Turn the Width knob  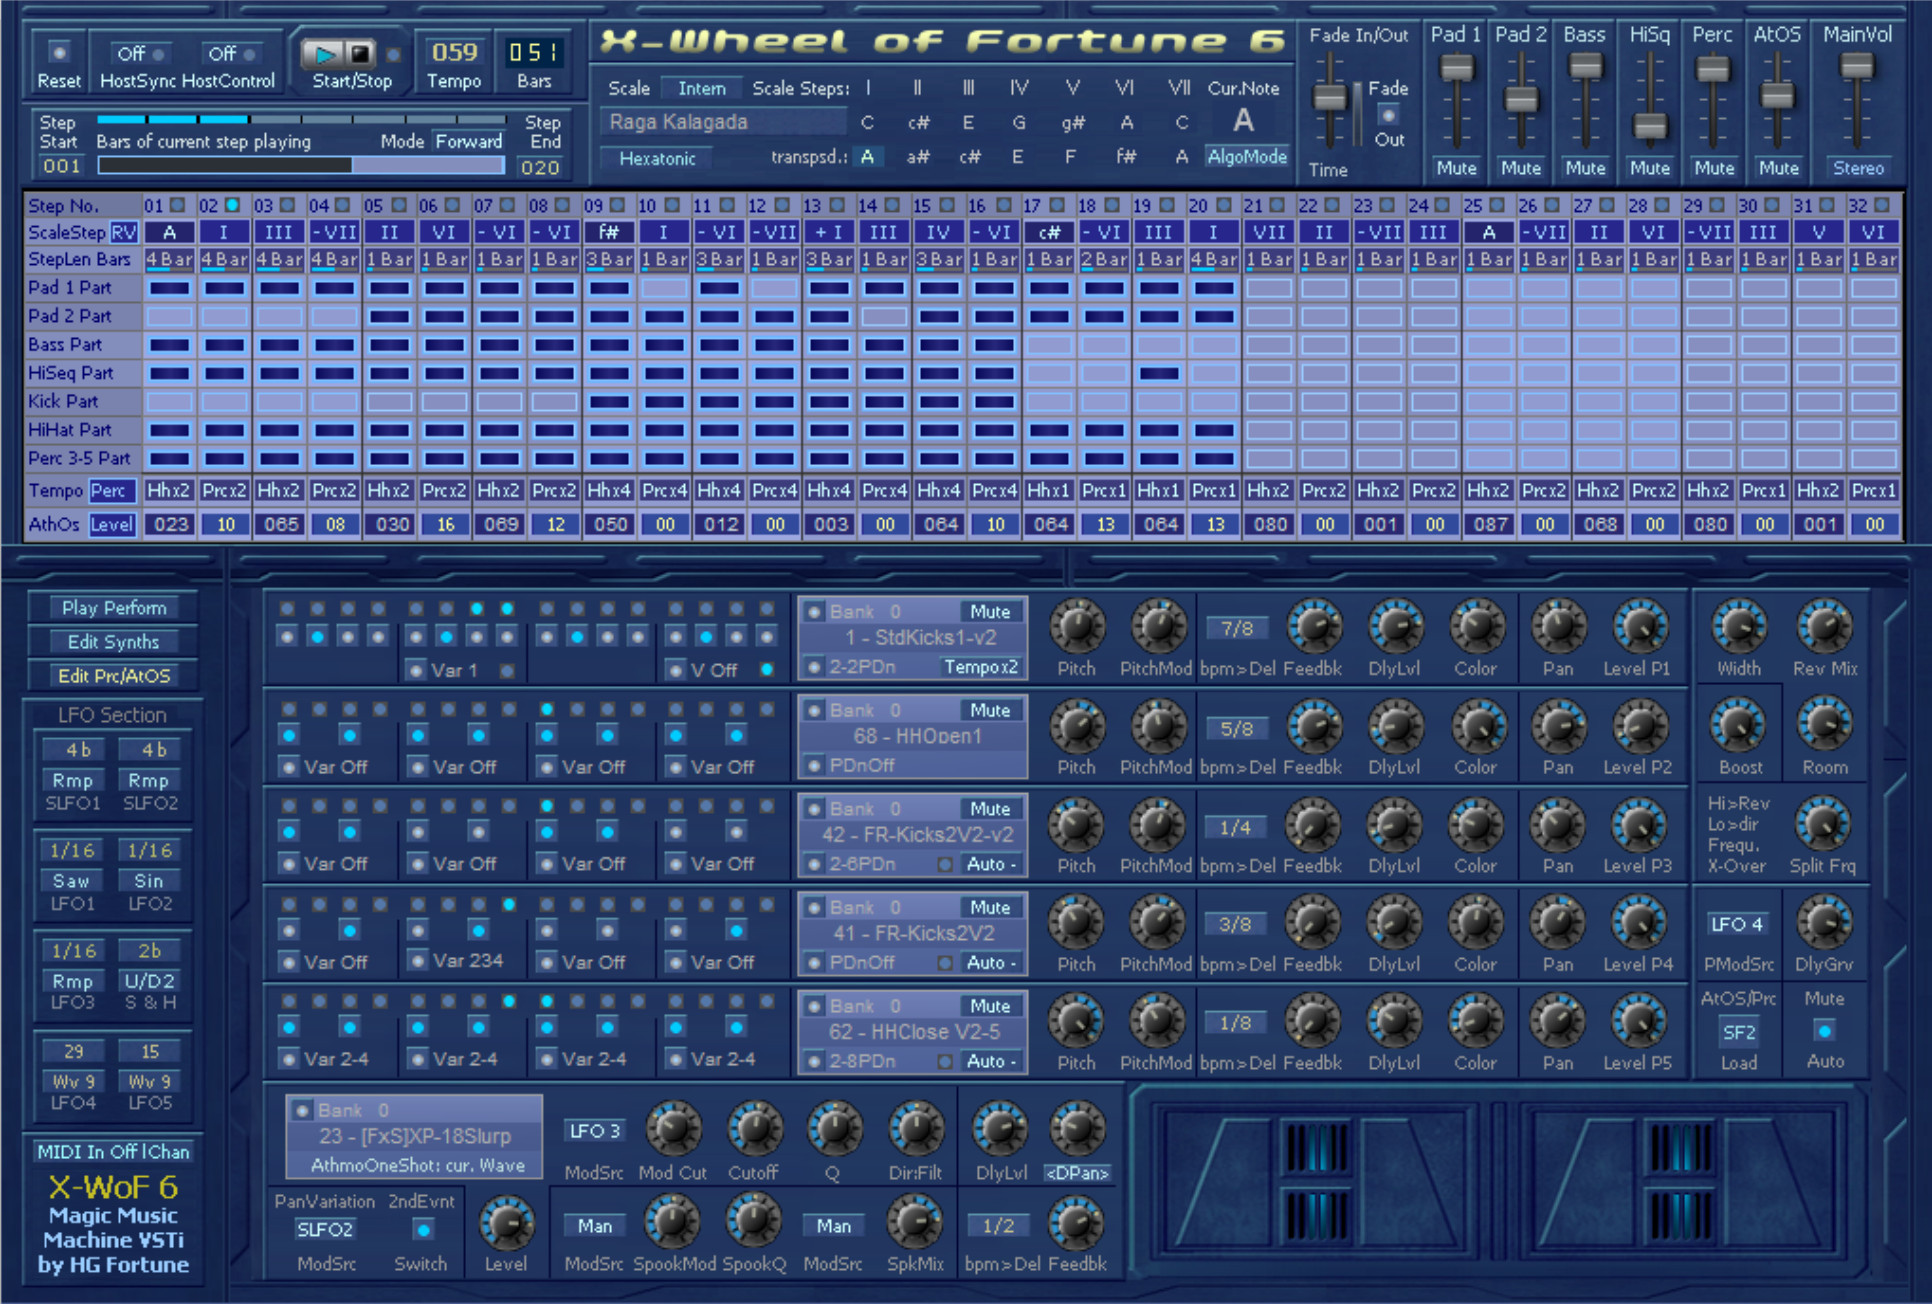click(1740, 626)
